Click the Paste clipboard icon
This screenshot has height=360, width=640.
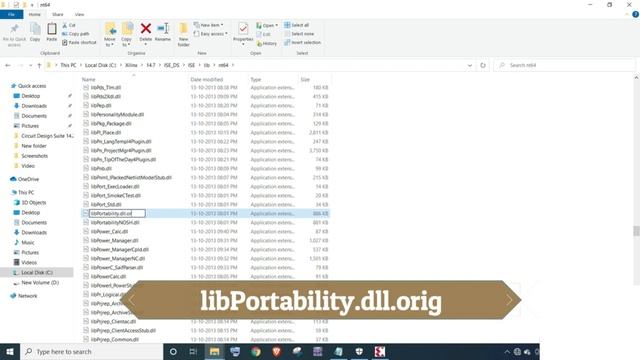click(x=51, y=29)
